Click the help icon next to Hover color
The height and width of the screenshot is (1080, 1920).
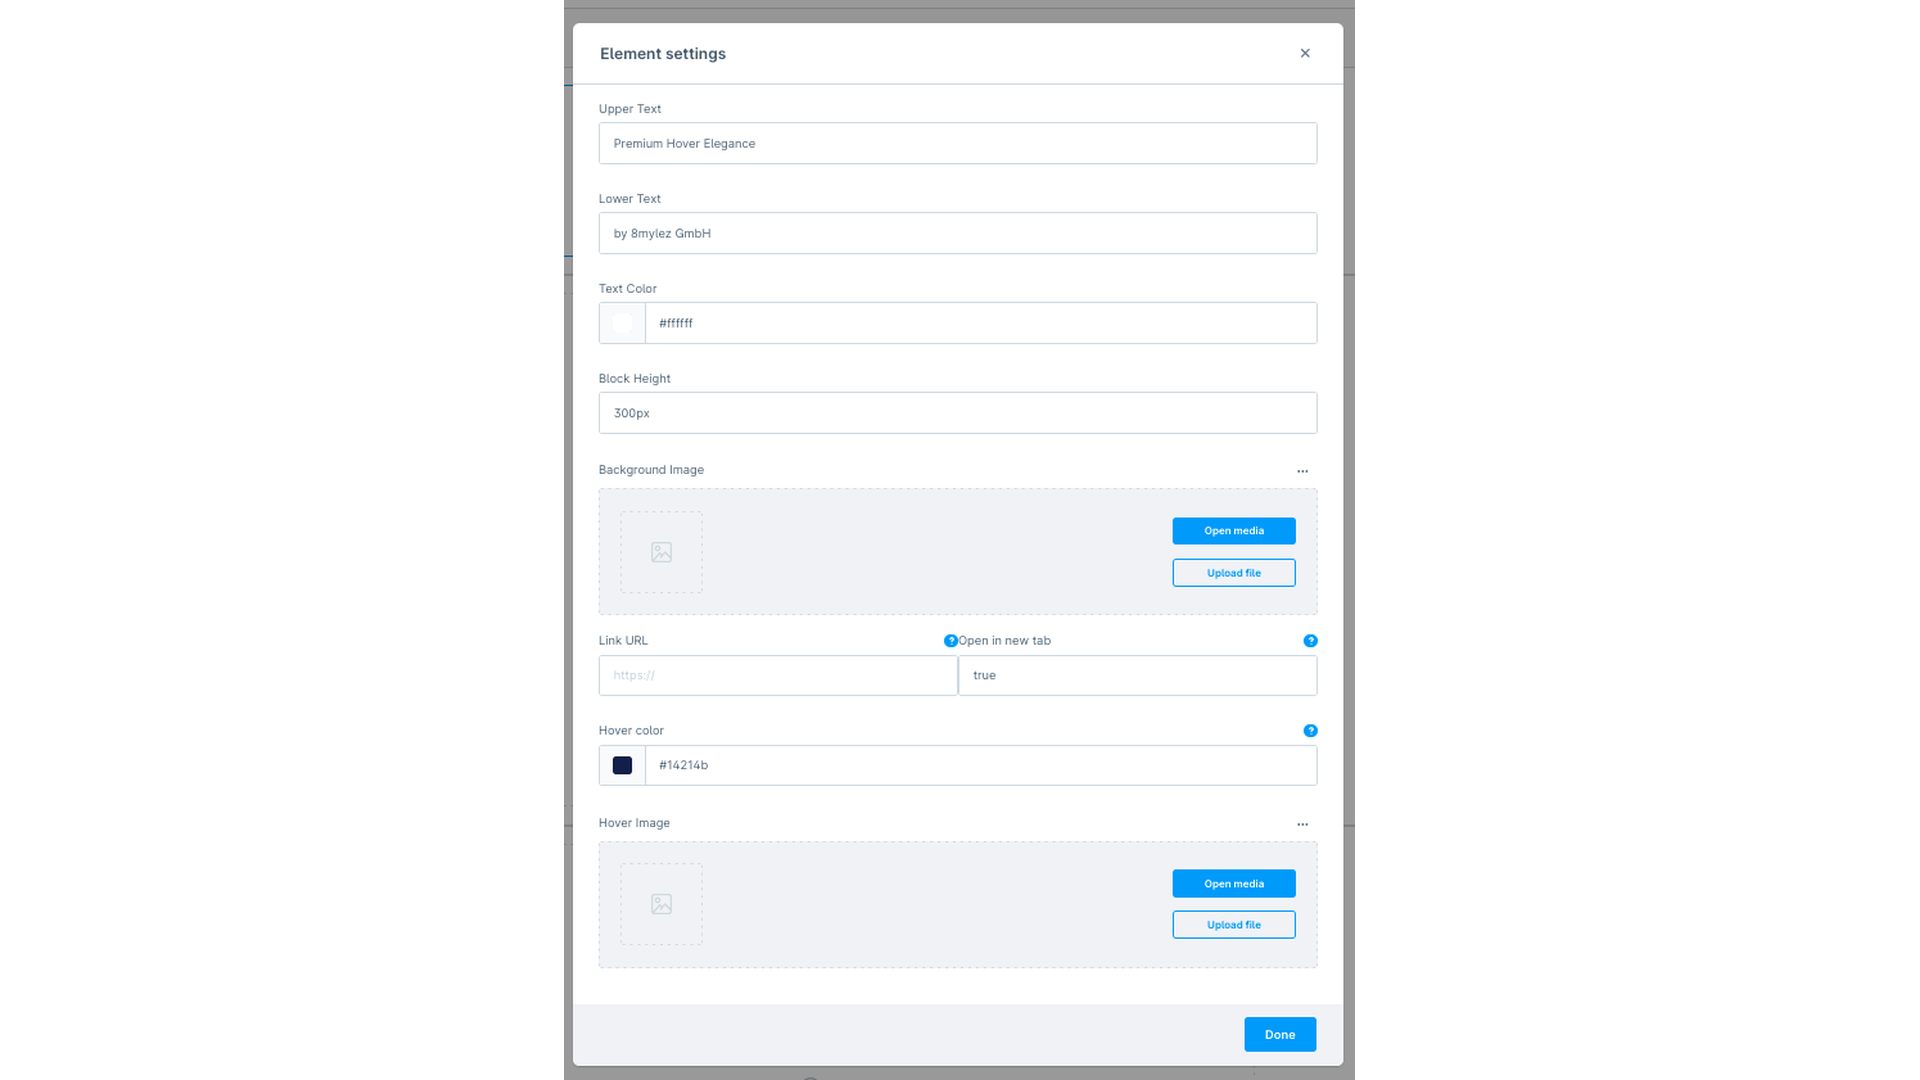coord(1311,731)
